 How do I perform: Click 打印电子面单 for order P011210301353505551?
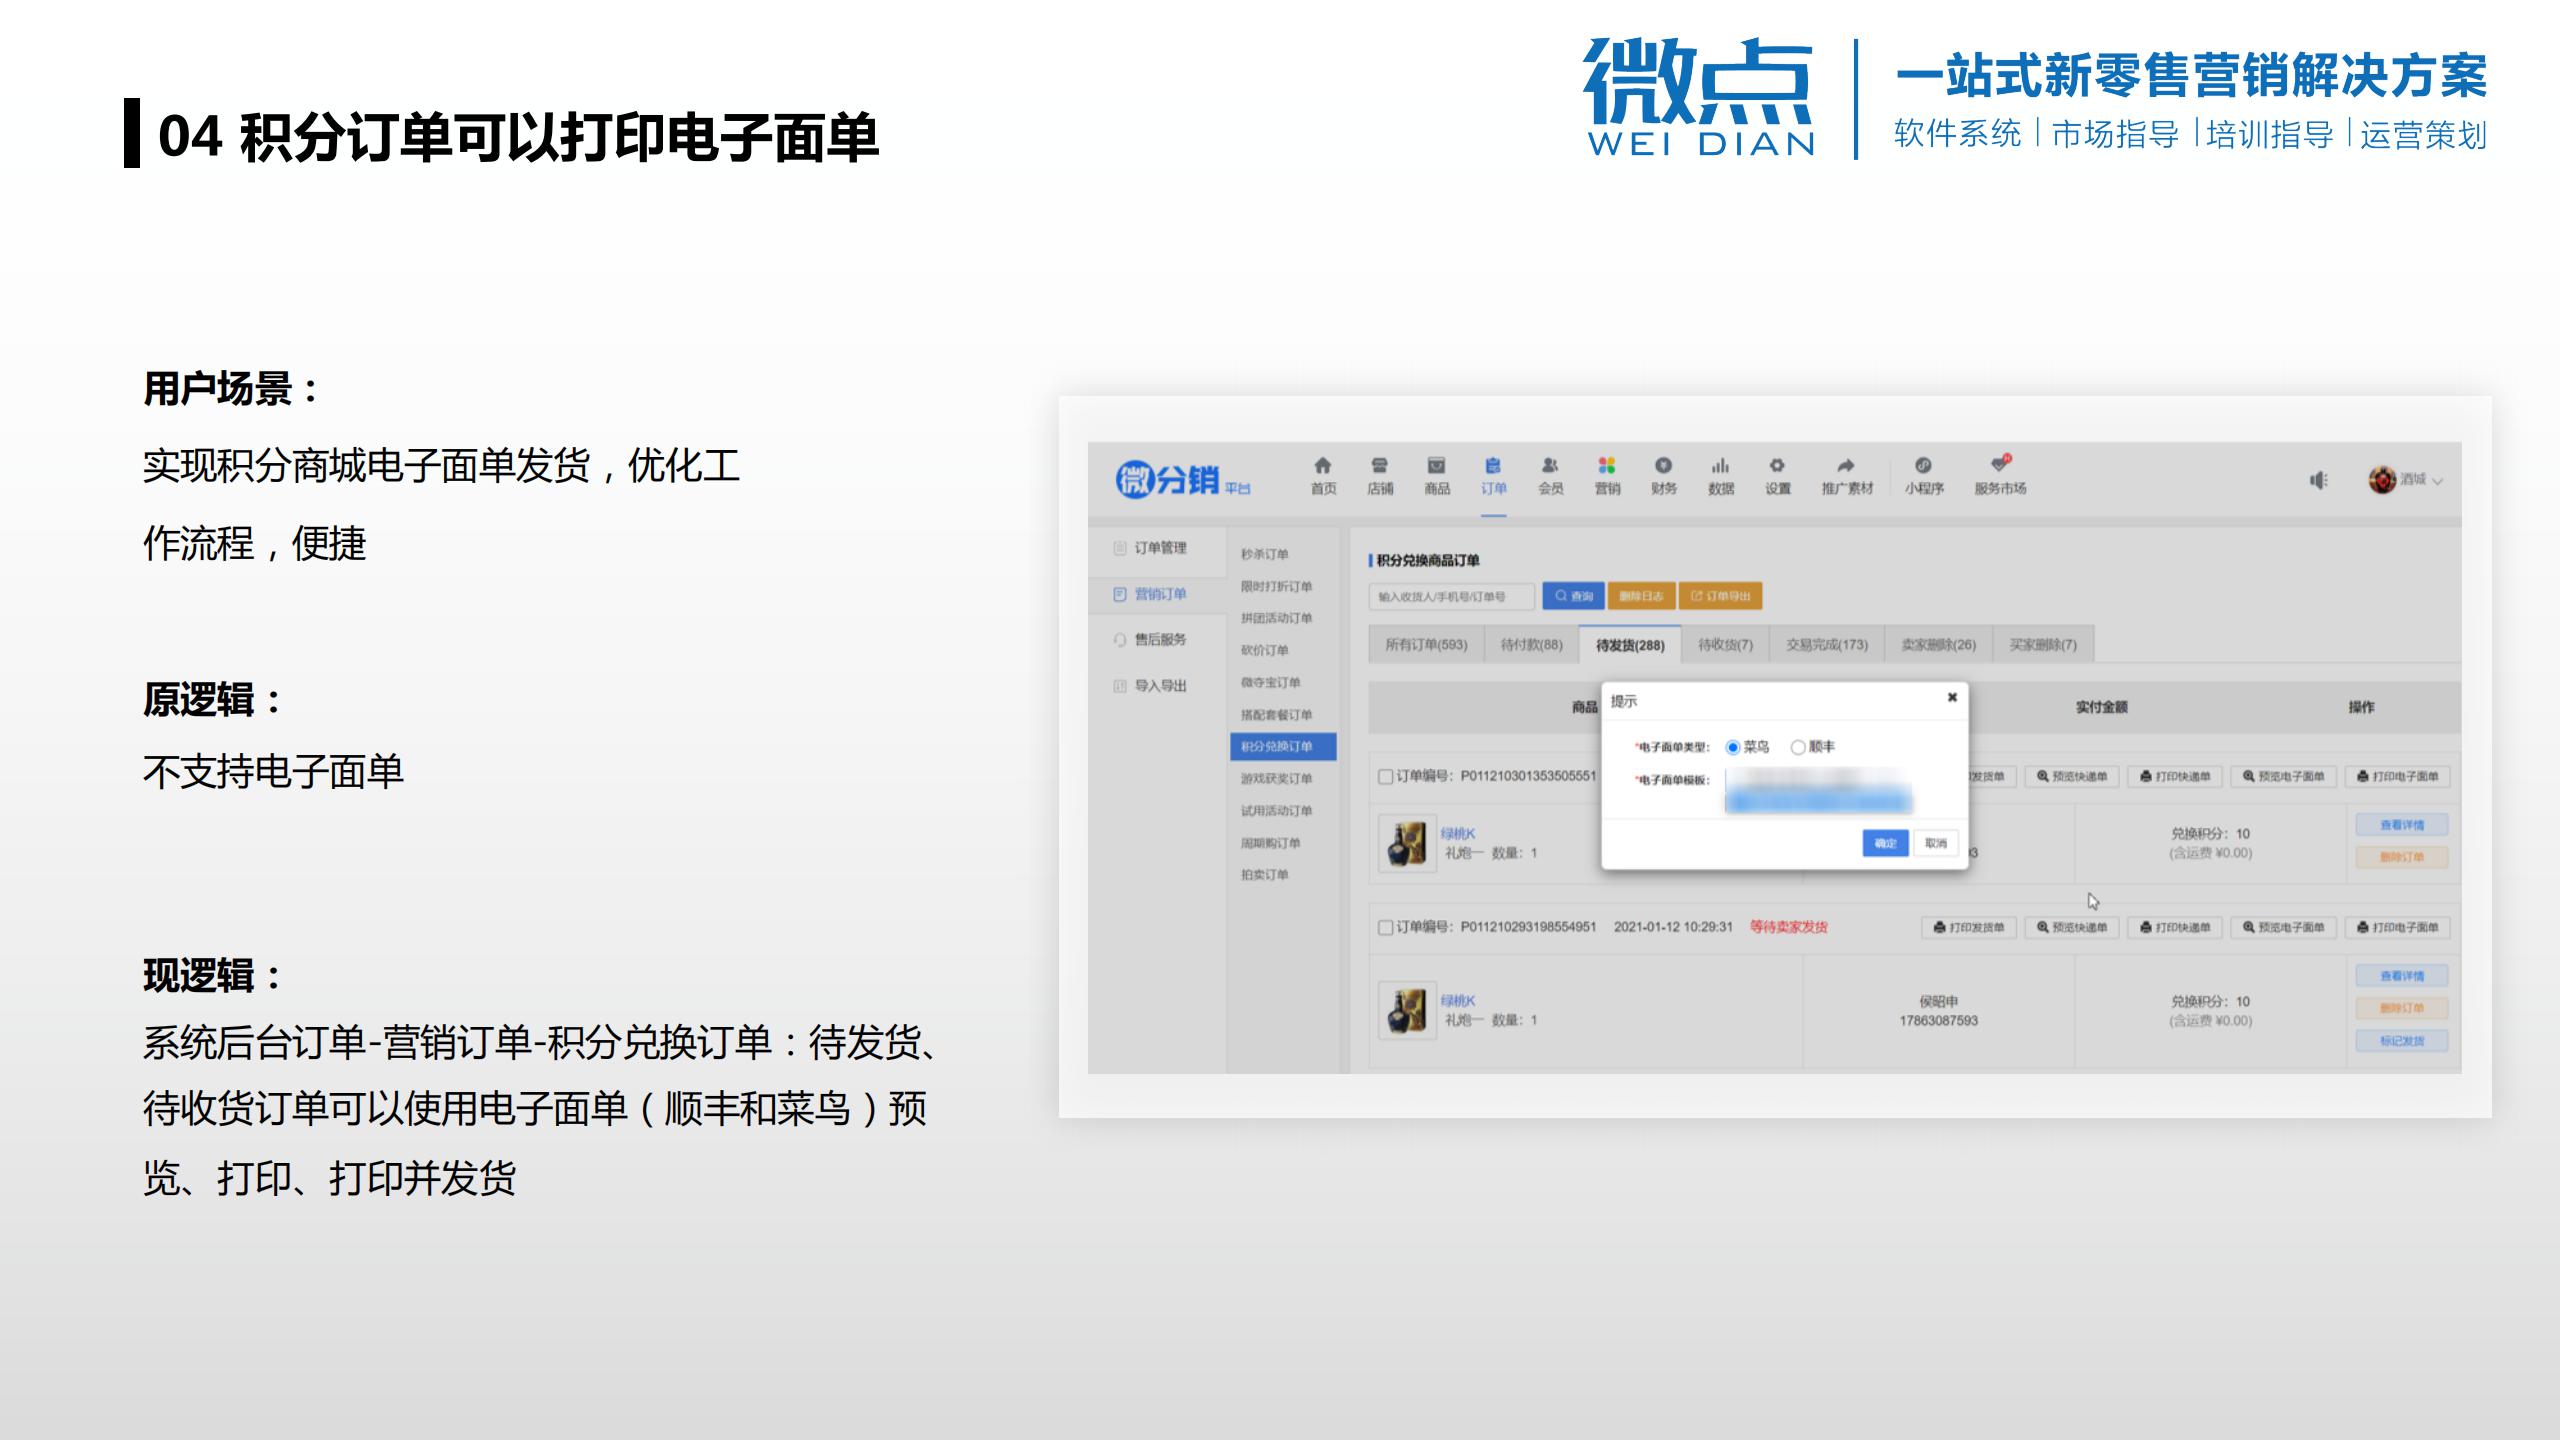[2397, 777]
